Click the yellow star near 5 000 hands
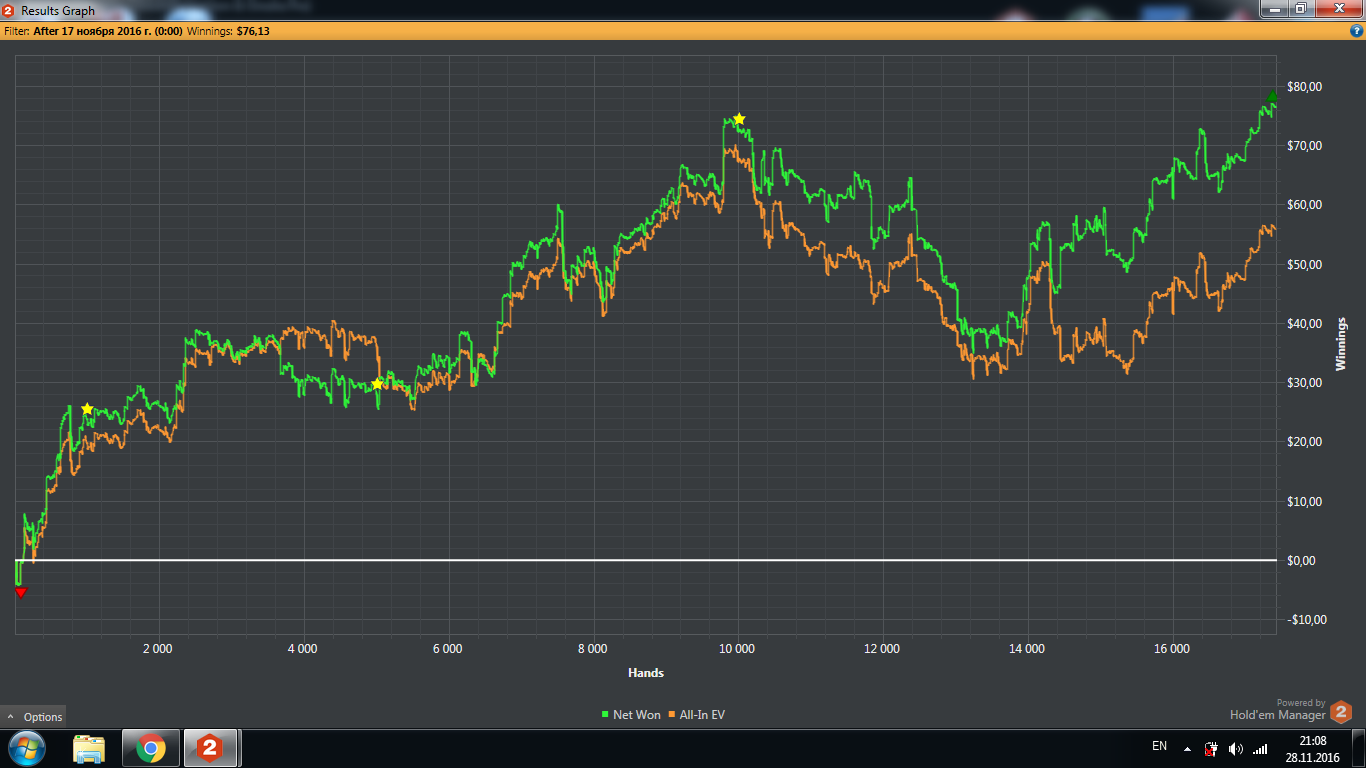Viewport: 1366px width, 768px height. pos(377,384)
